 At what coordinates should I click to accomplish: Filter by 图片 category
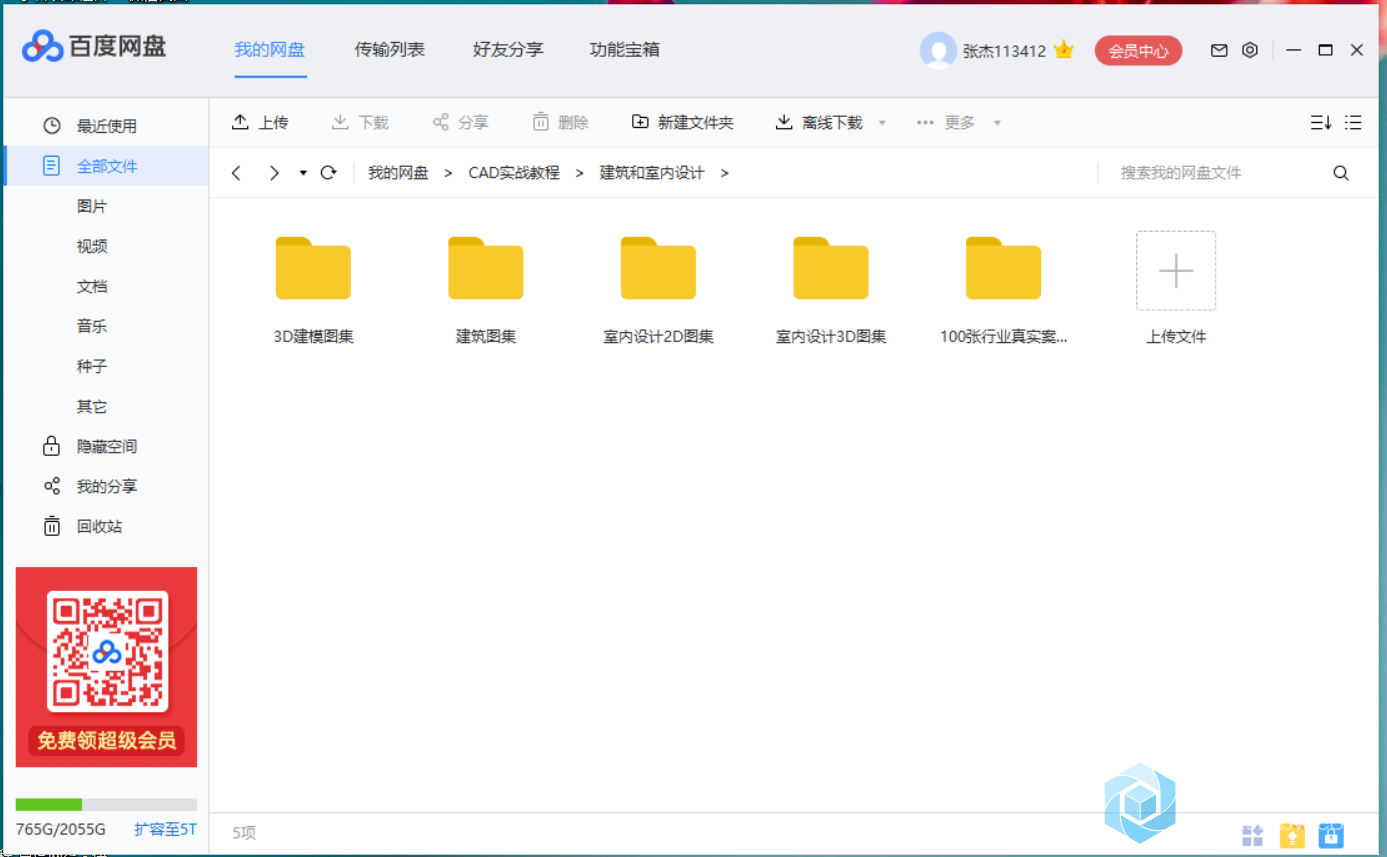point(92,206)
